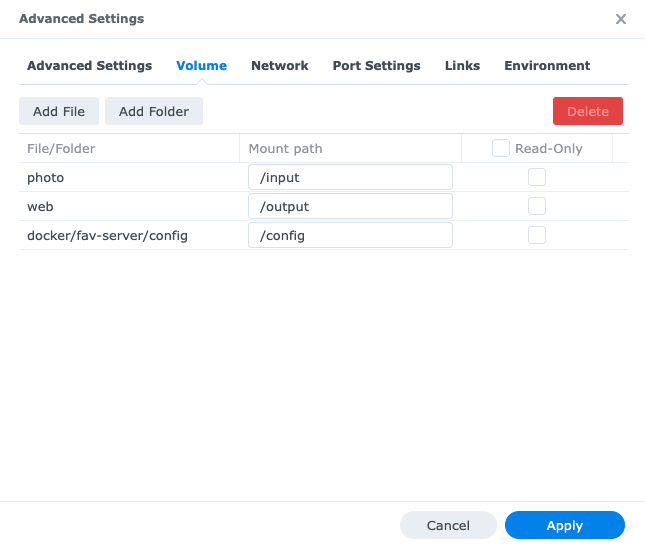
Task: Enable read-only for the web folder
Action: point(537,206)
